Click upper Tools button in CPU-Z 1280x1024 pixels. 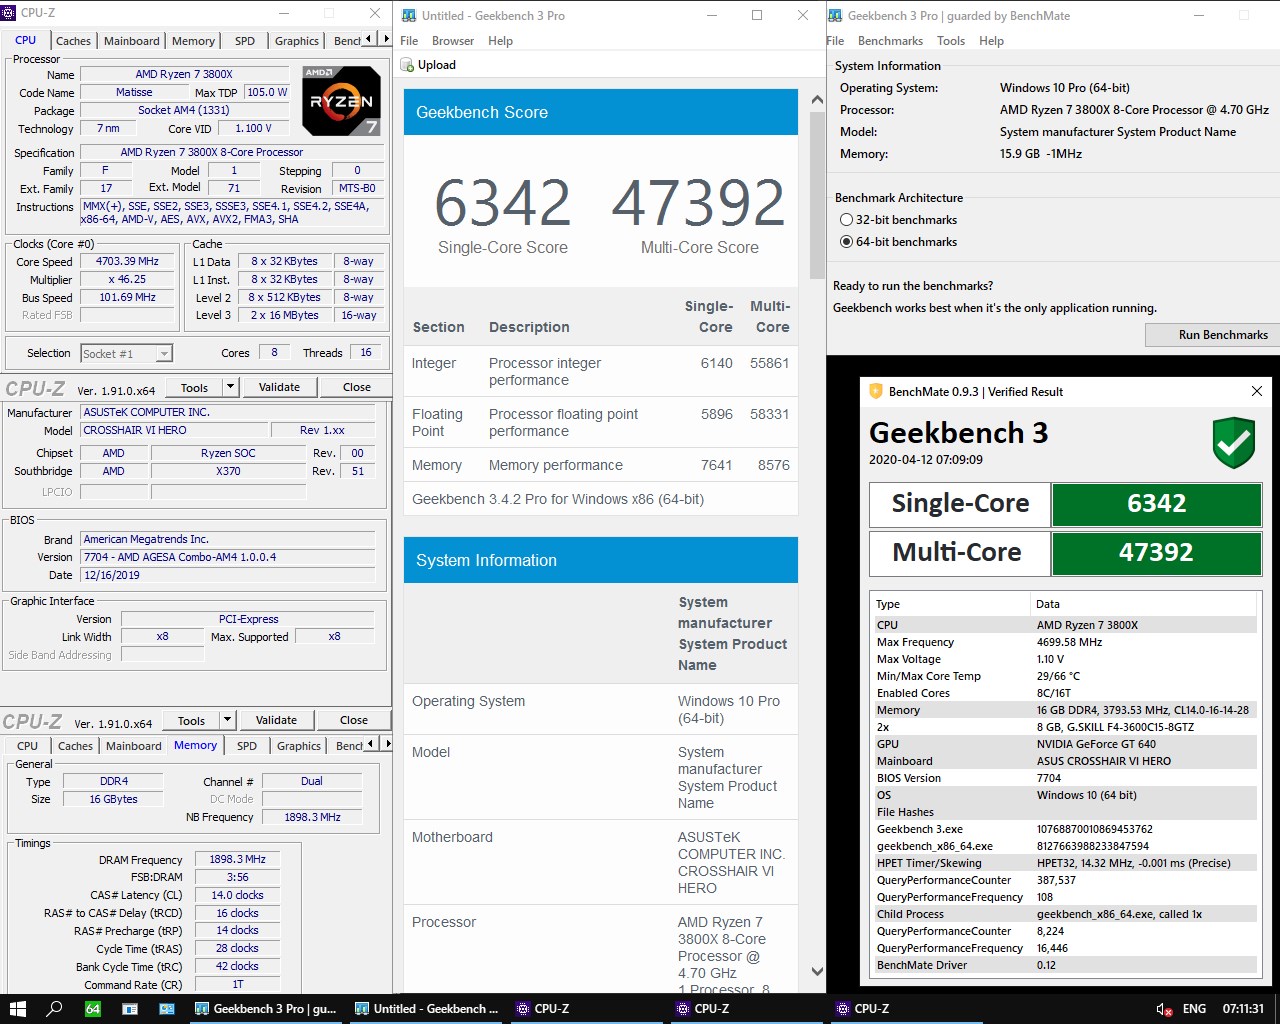[x=195, y=387]
